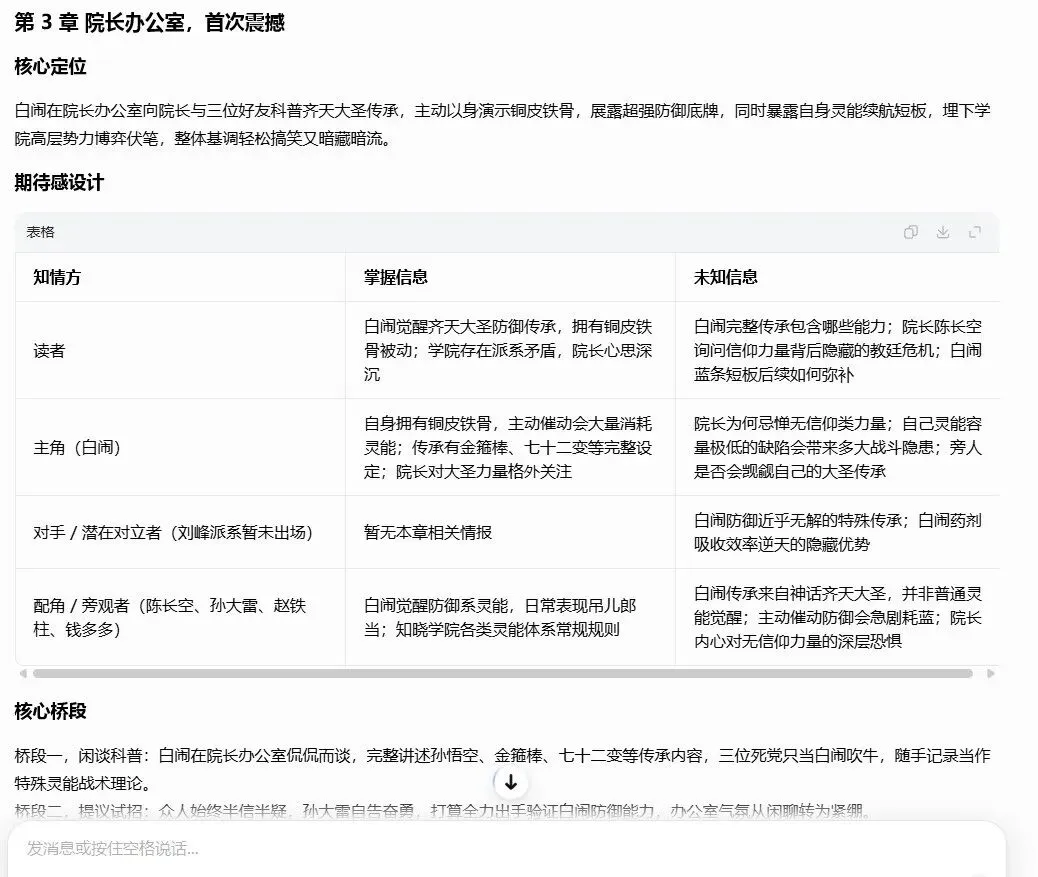Click the cell 暂无本章相关情报
This screenshot has height=877, width=1038.
coord(510,532)
